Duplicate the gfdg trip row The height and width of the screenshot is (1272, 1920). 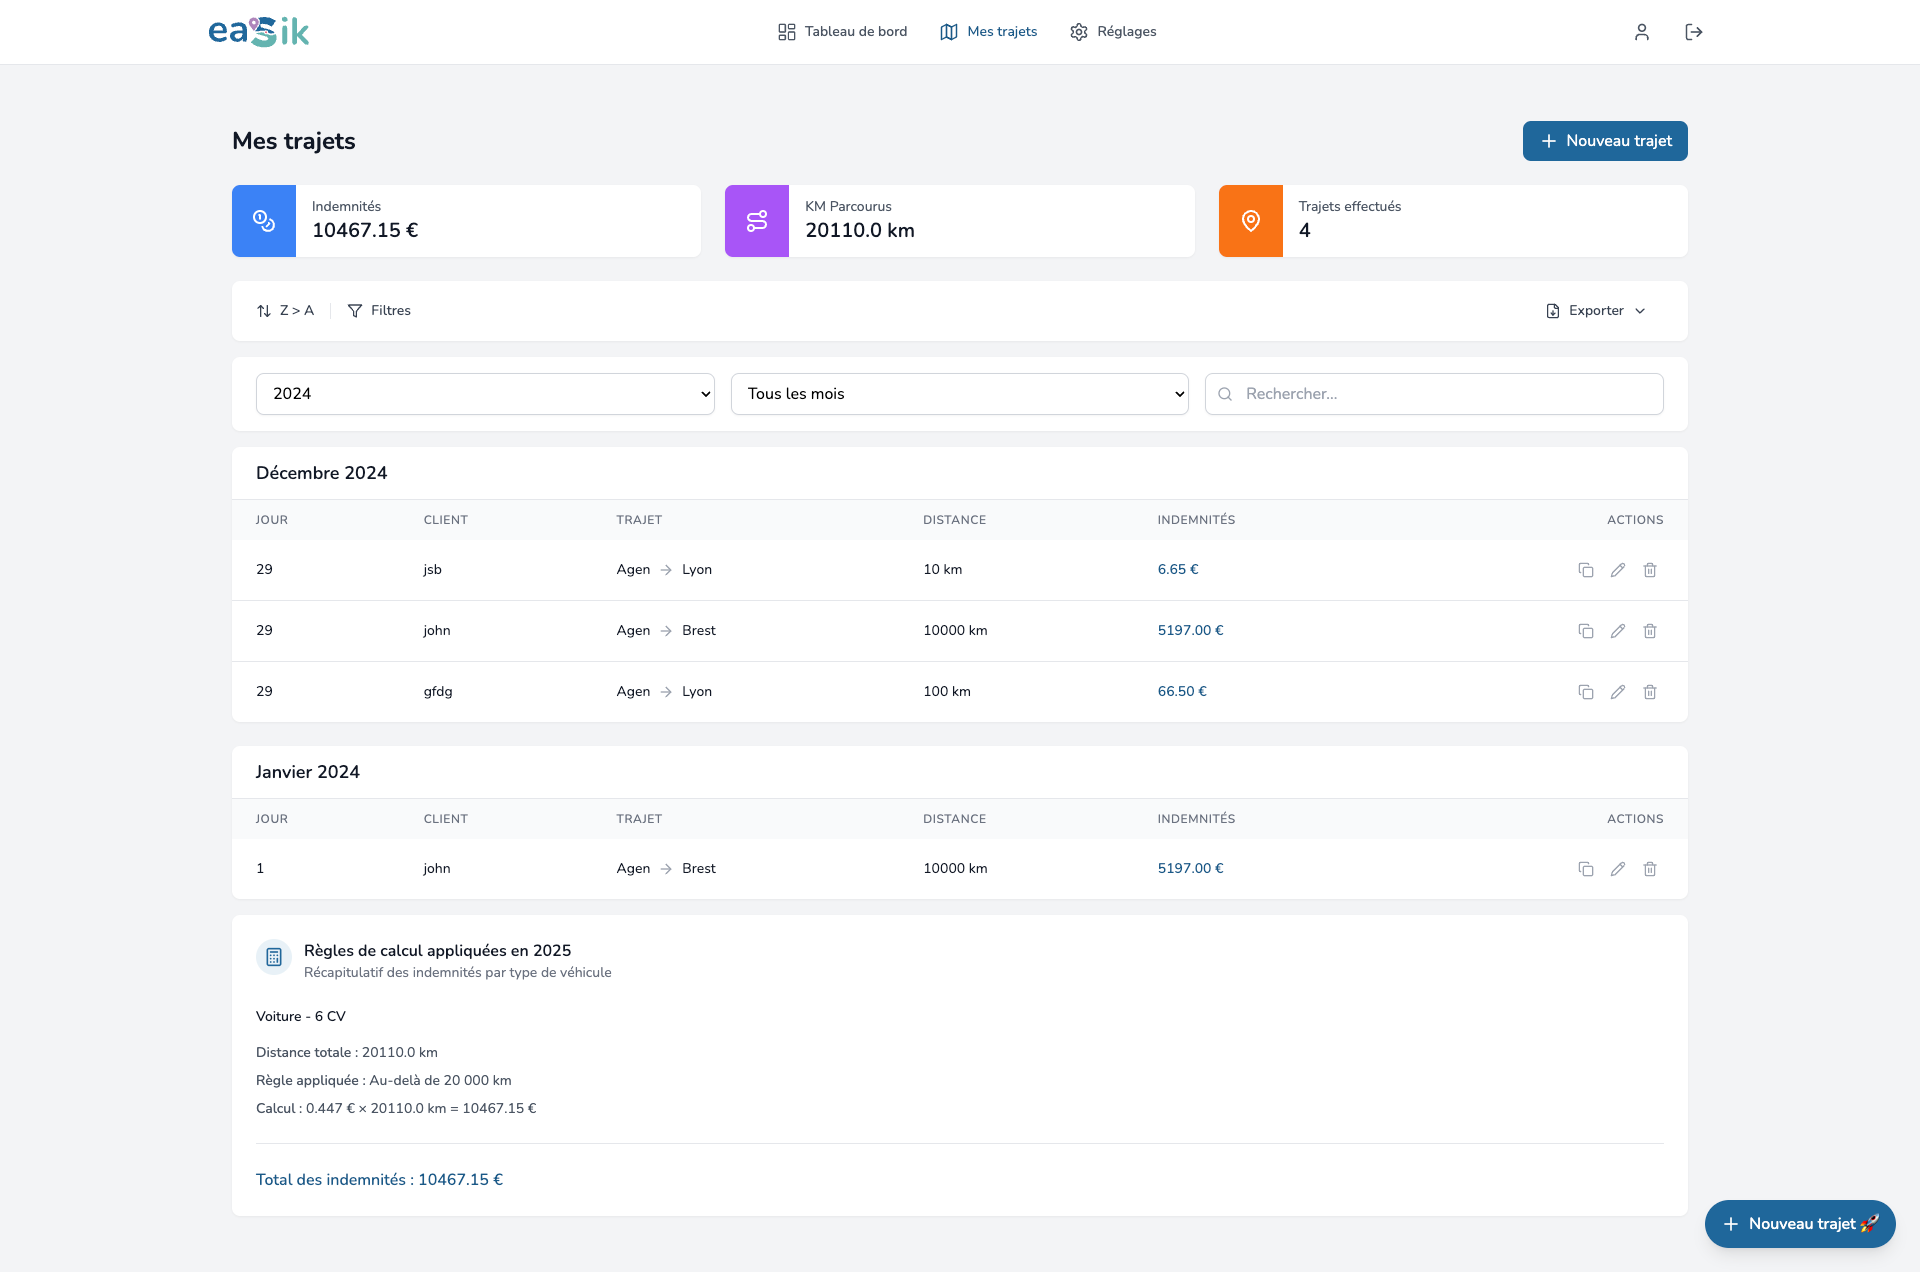1586,692
